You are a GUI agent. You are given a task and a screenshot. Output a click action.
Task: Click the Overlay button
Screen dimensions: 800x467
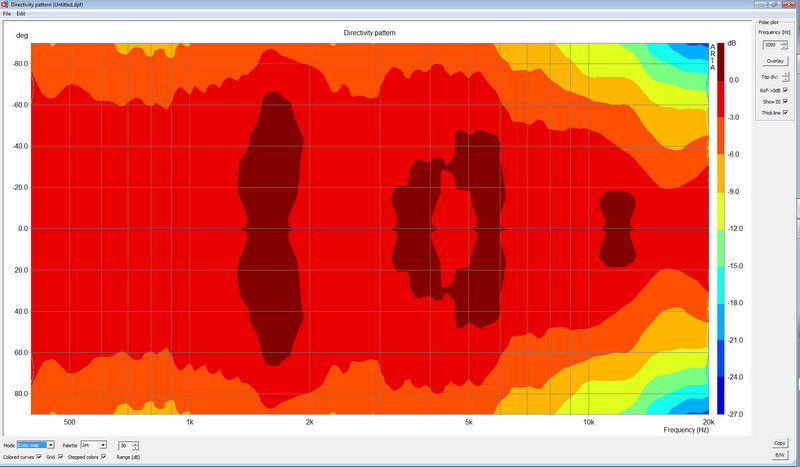coord(775,61)
